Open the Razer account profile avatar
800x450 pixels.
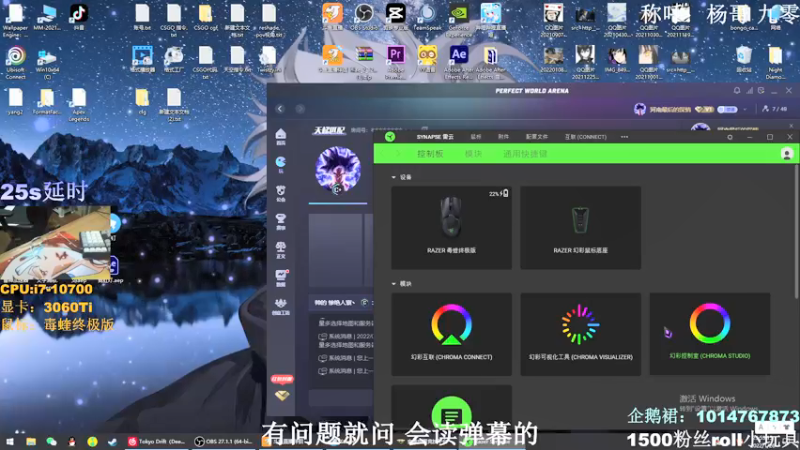coord(786,154)
